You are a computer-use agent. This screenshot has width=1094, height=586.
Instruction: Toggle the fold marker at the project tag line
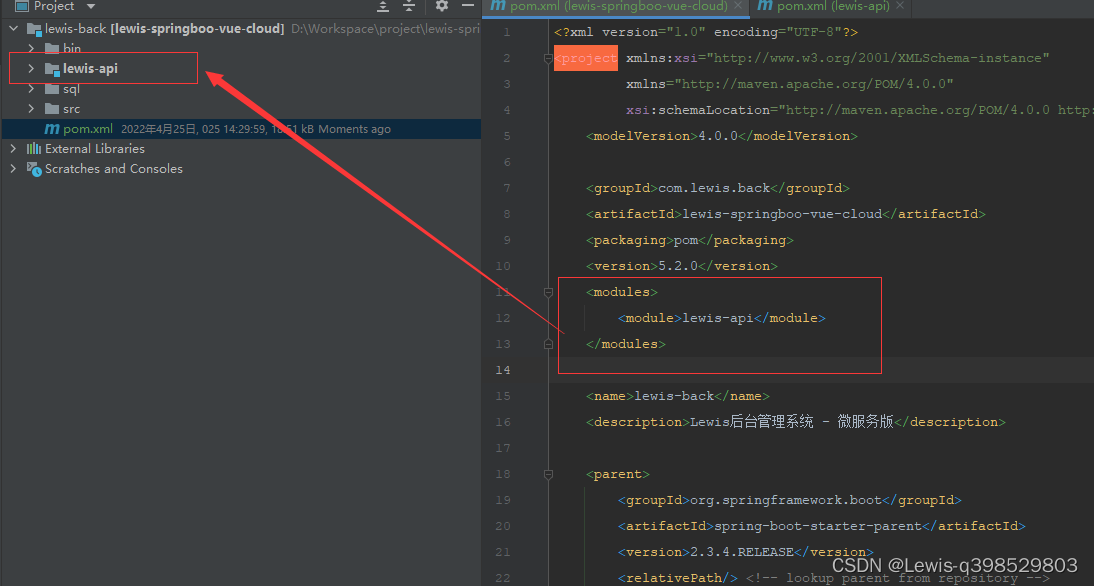pyautogui.click(x=548, y=59)
